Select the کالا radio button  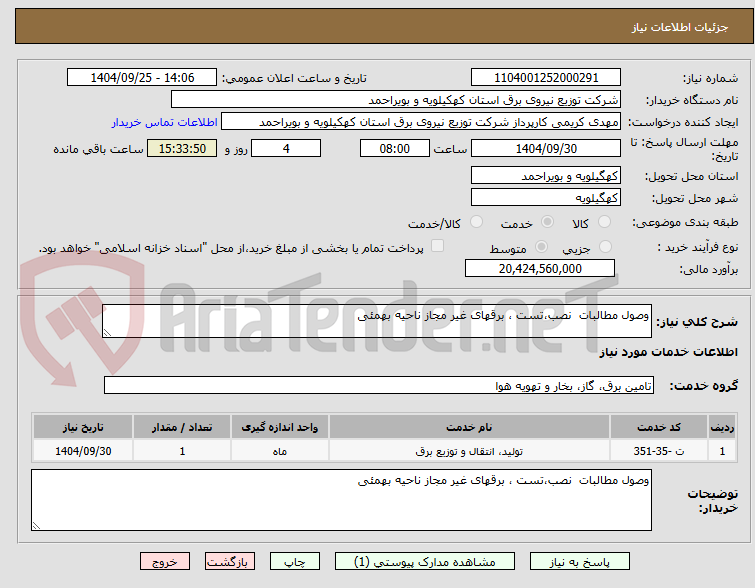pyautogui.click(x=604, y=222)
